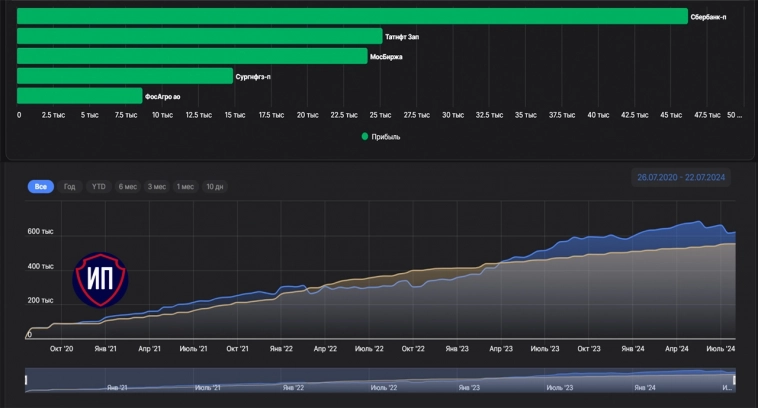Set the chart range to 10 дн

[x=215, y=187]
